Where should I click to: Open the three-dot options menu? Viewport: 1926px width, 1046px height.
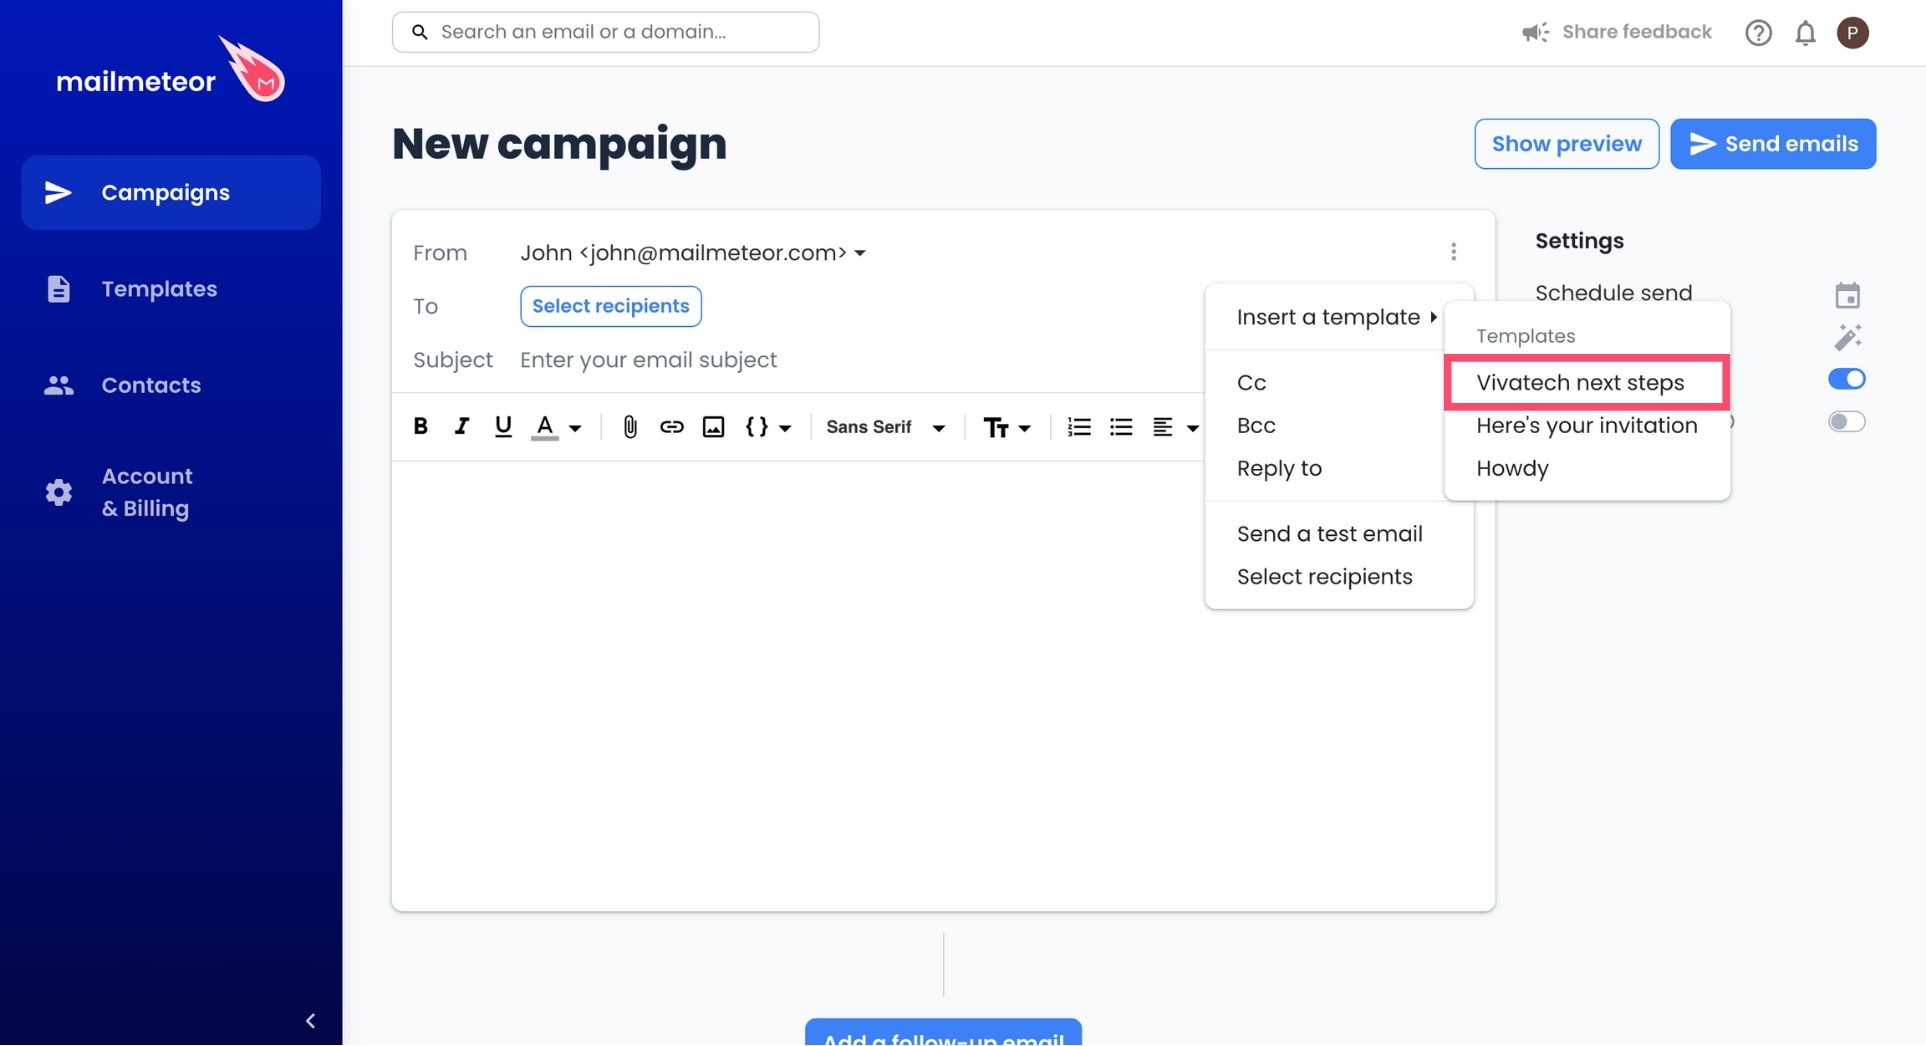pos(1454,252)
